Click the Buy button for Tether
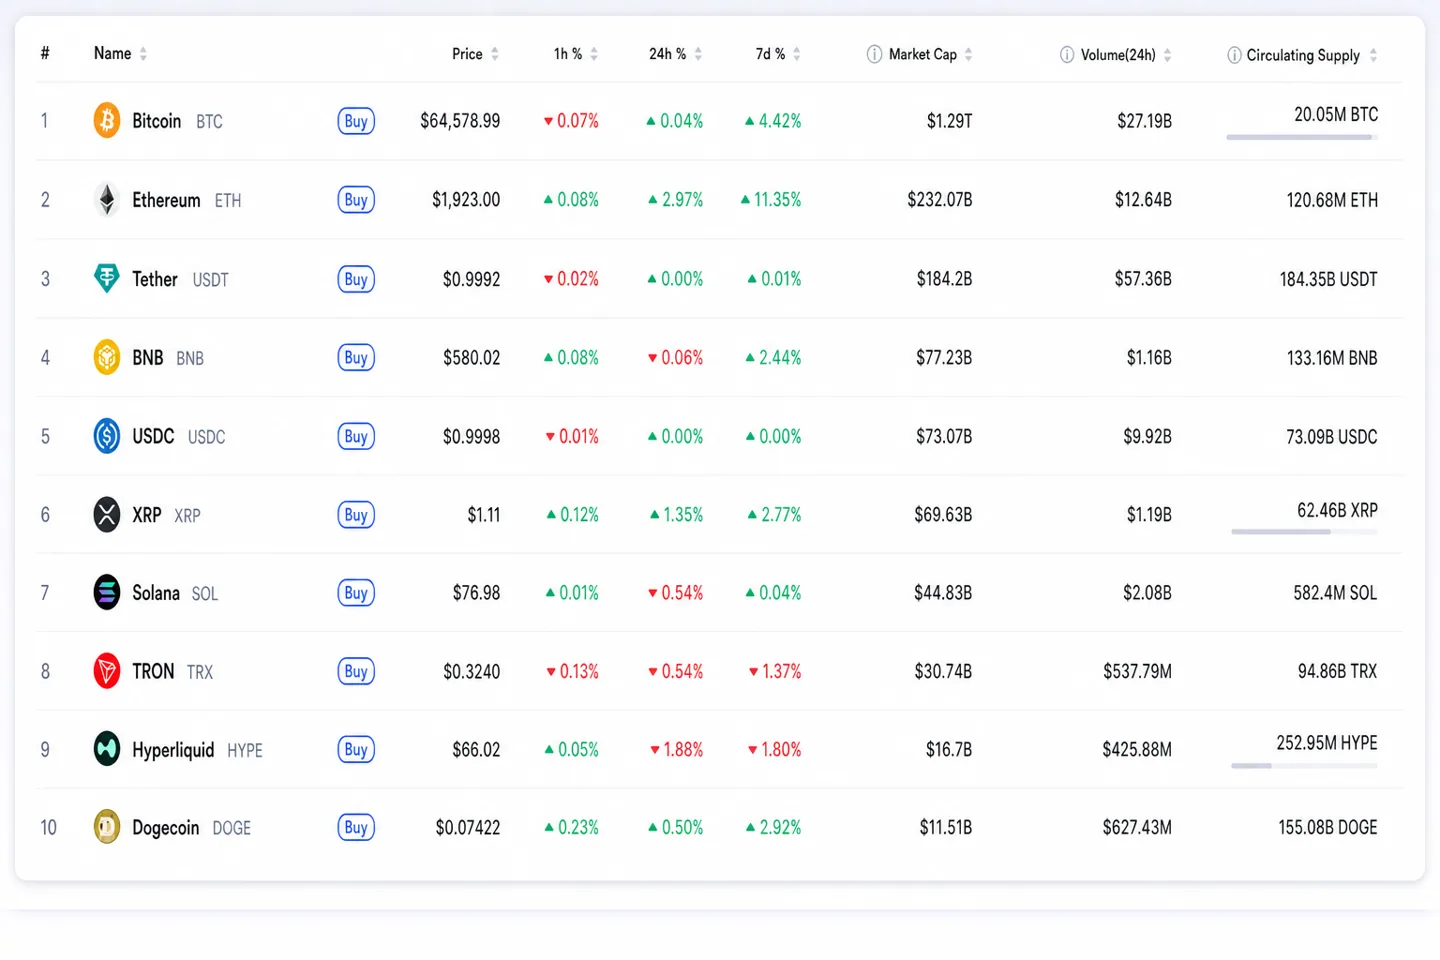Viewport: 1440px width, 960px height. [x=356, y=279]
